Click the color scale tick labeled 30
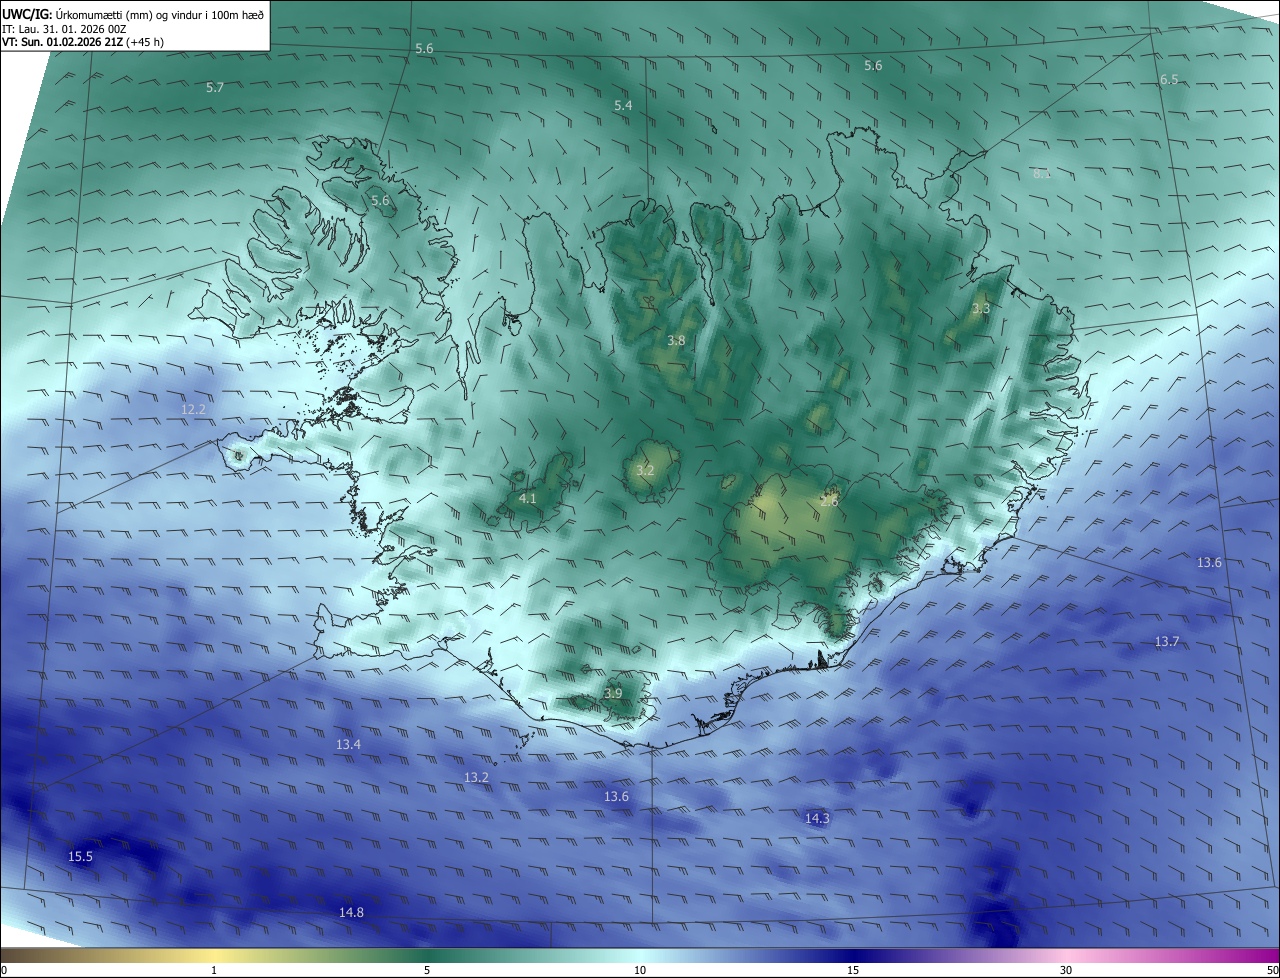The width and height of the screenshot is (1280, 978). 1066,970
